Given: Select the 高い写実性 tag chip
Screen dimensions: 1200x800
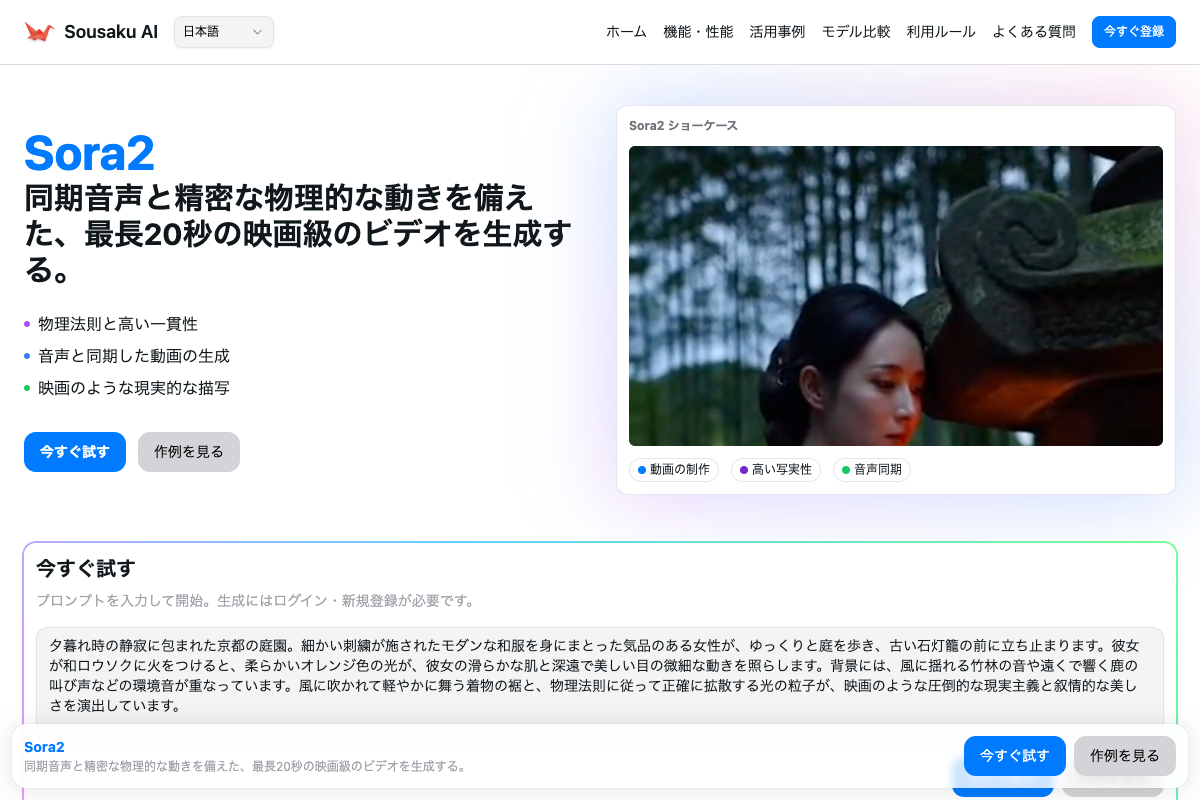Looking at the screenshot, I should point(776,470).
